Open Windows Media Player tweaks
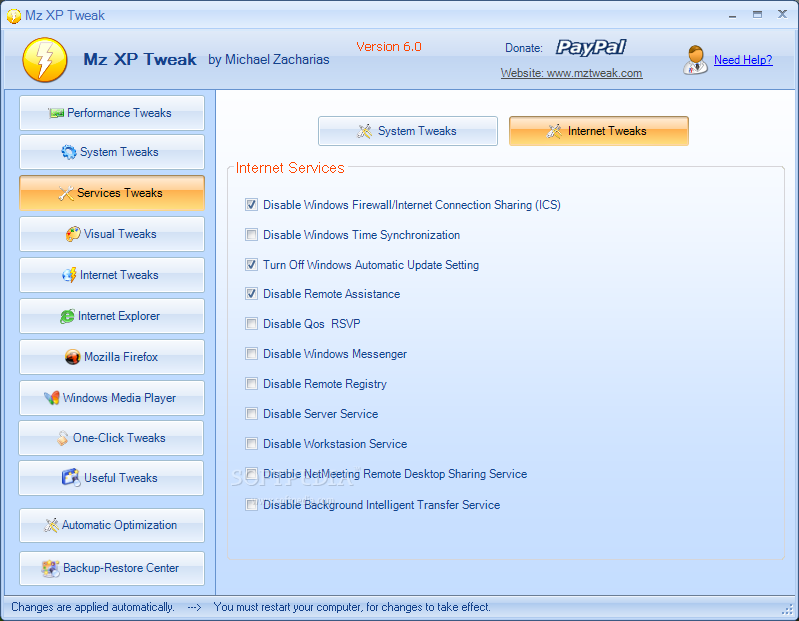Screen dimensions: 799x621 tap(112, 398)
